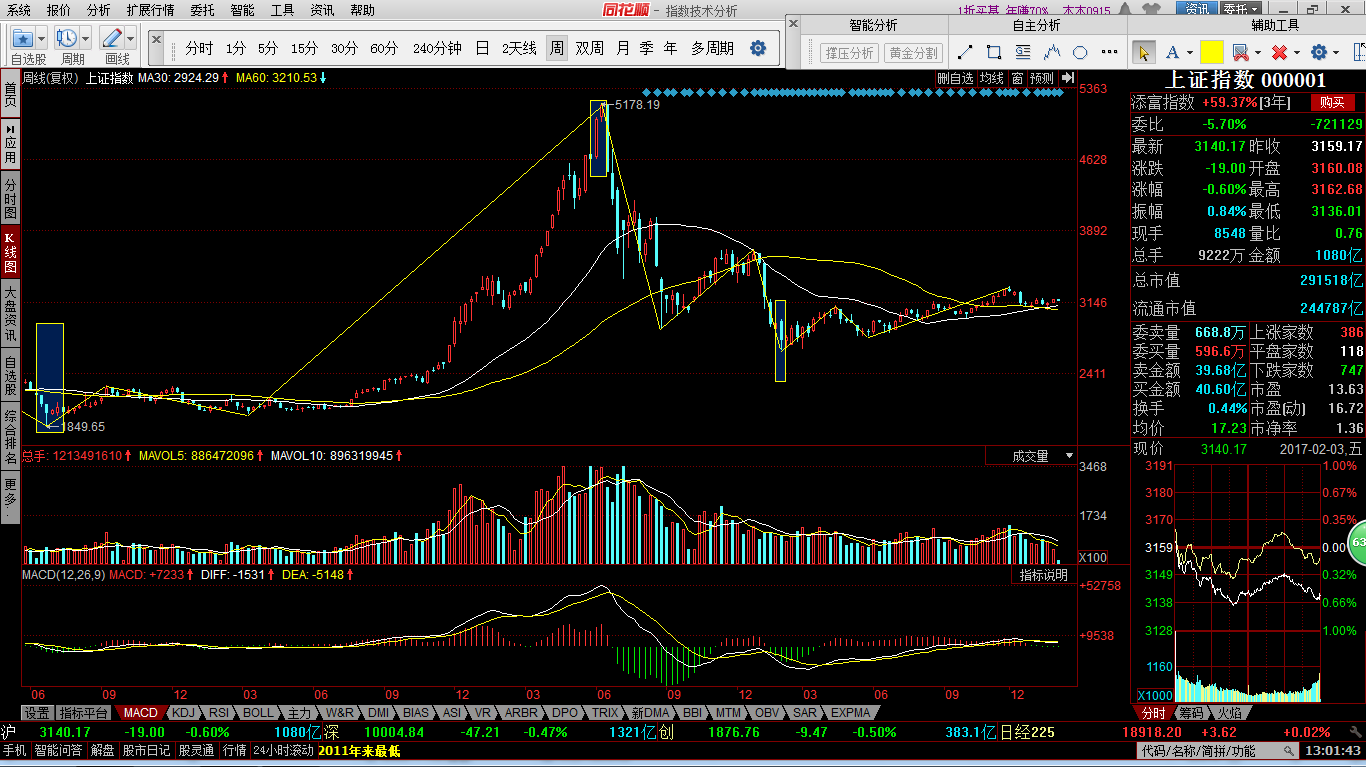Switch to 15分 period
The width and height of the screenshot is (1366, 767).
point(304,48)
